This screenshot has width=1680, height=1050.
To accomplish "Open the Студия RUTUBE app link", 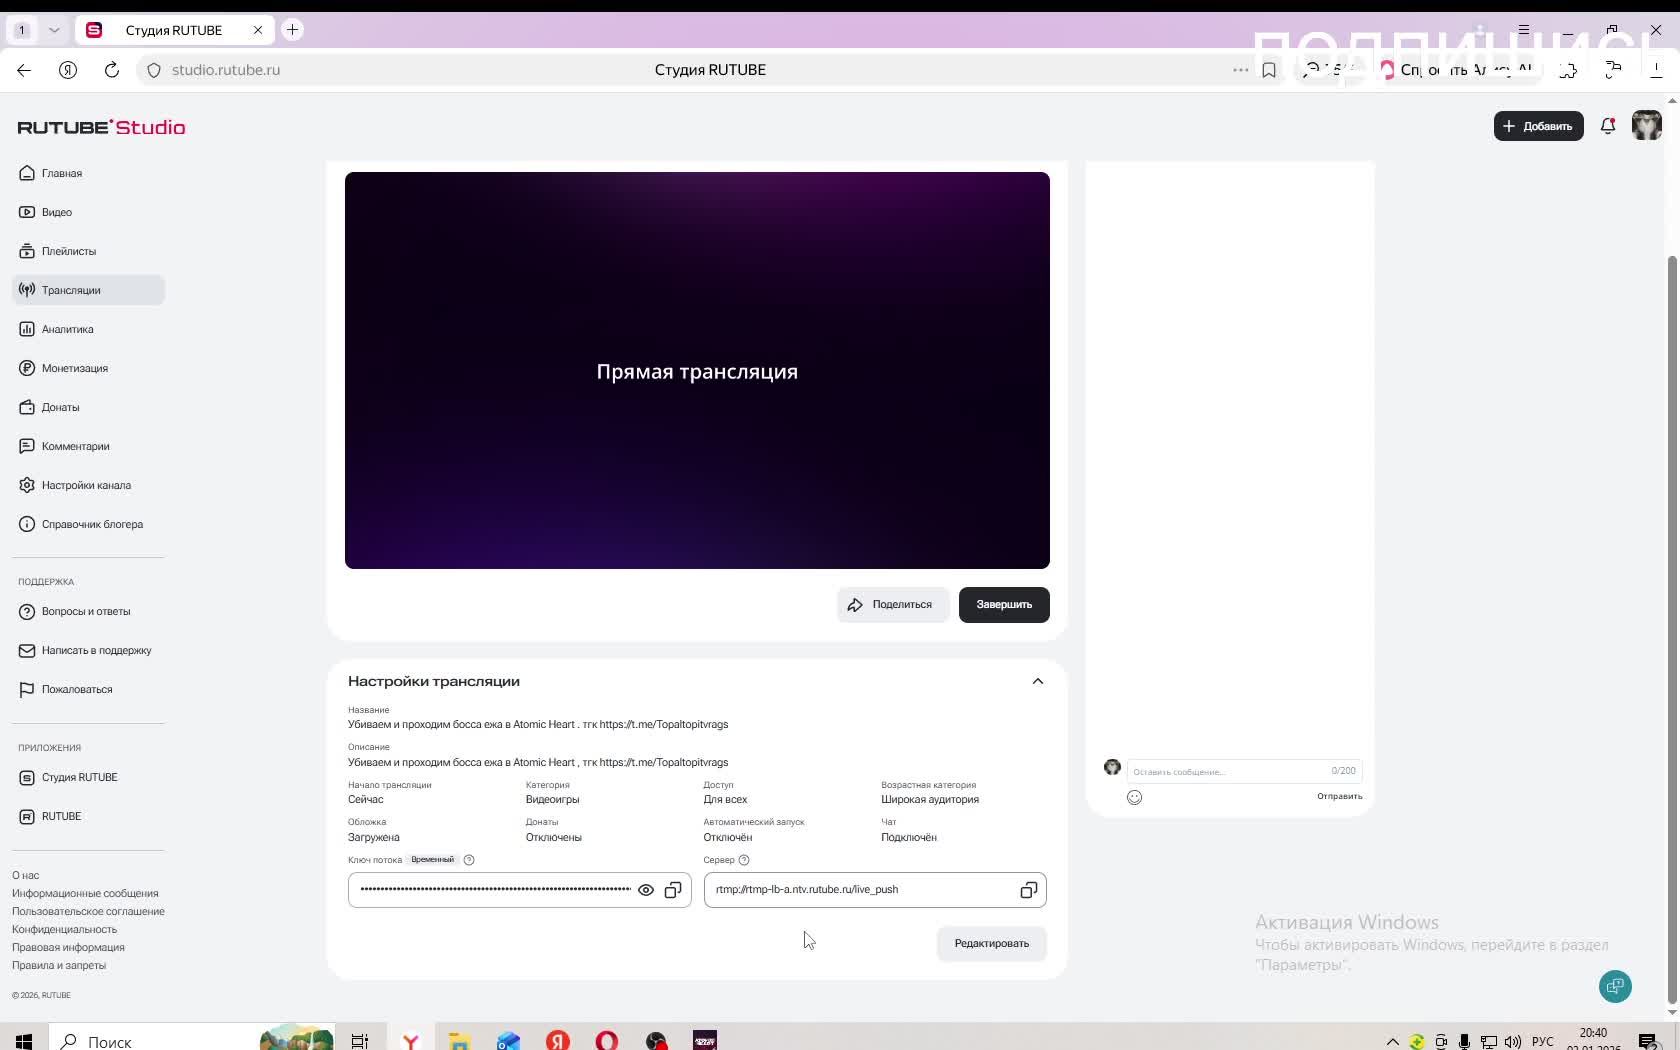I will [88, 777].
